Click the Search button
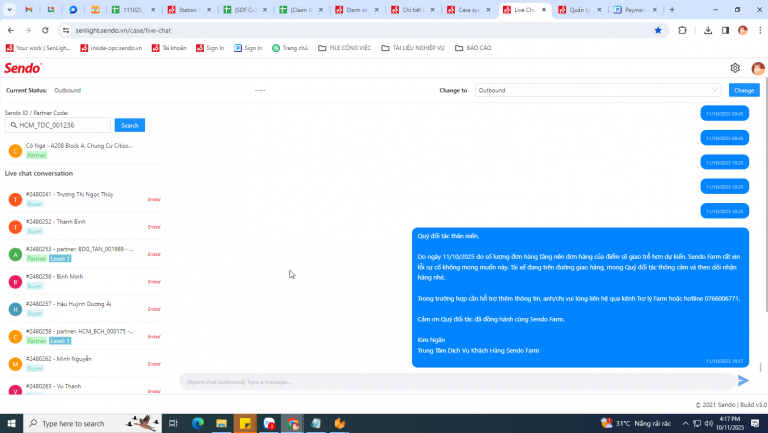 (x=129, y=125)
